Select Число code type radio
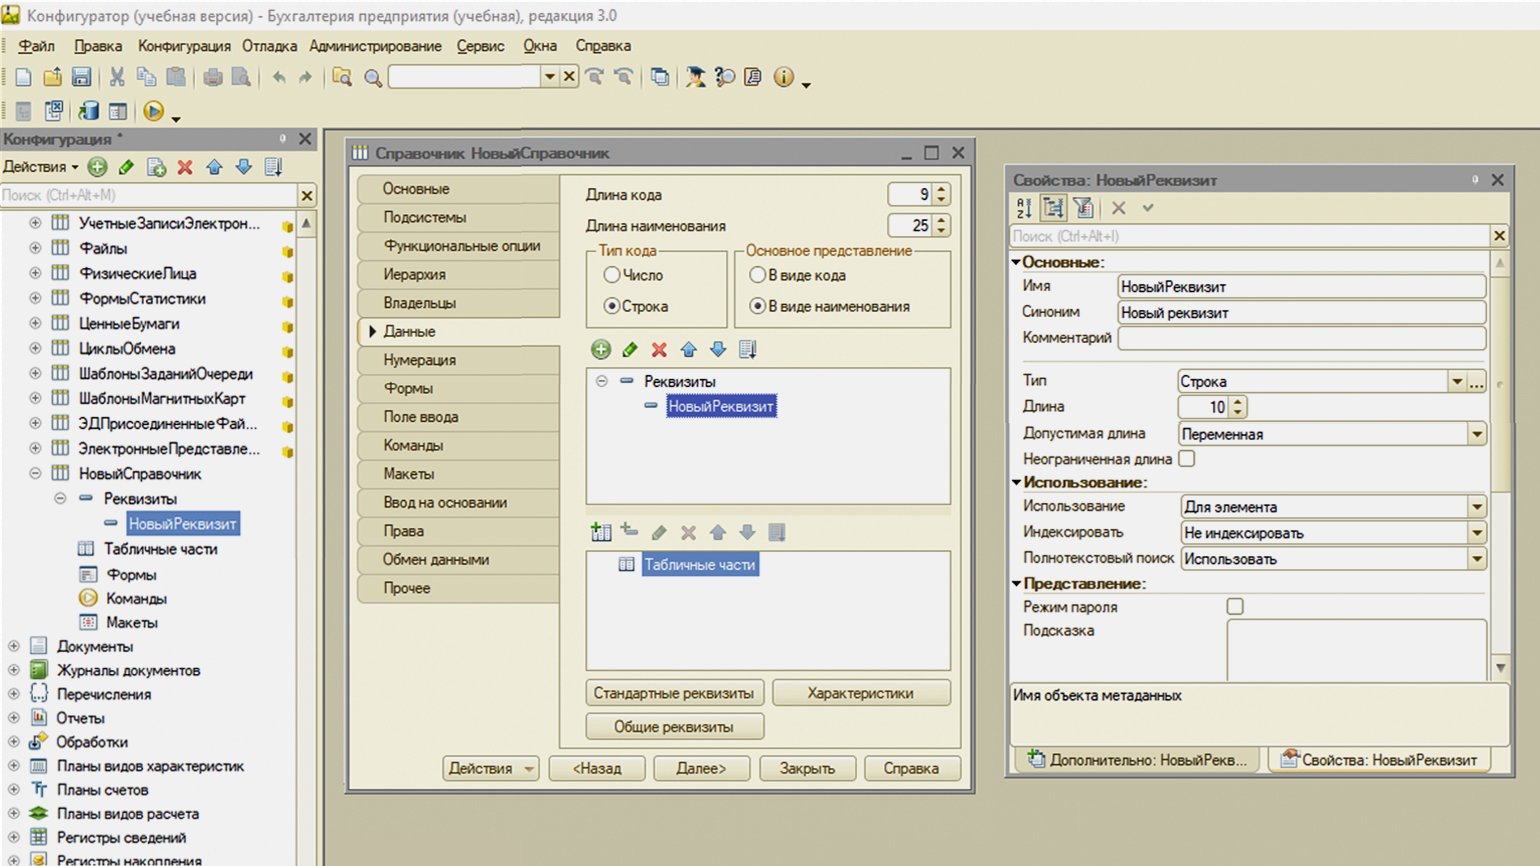Screen dimensions: 1540x866 611,275
